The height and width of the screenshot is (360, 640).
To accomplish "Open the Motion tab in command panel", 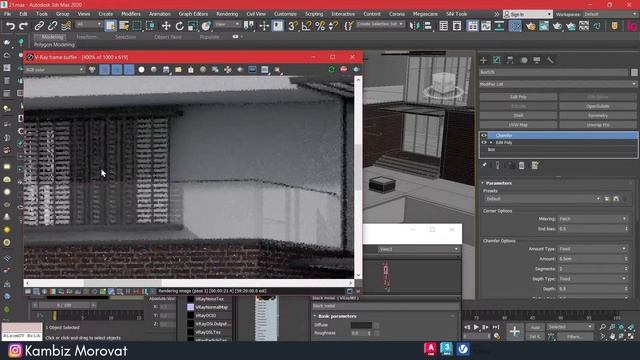I will click(x=524, y=60).
